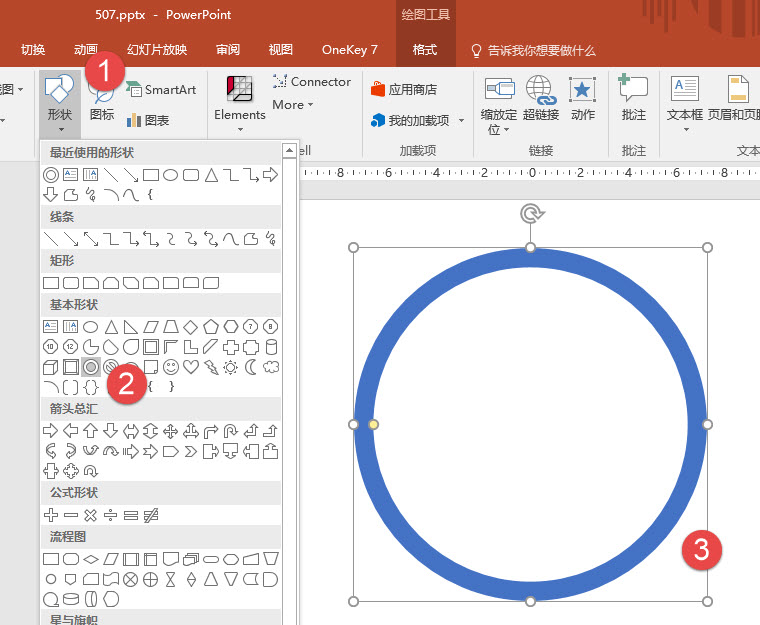
Task: Select the flowchart summing junction shape
Action: pos(130,579)
